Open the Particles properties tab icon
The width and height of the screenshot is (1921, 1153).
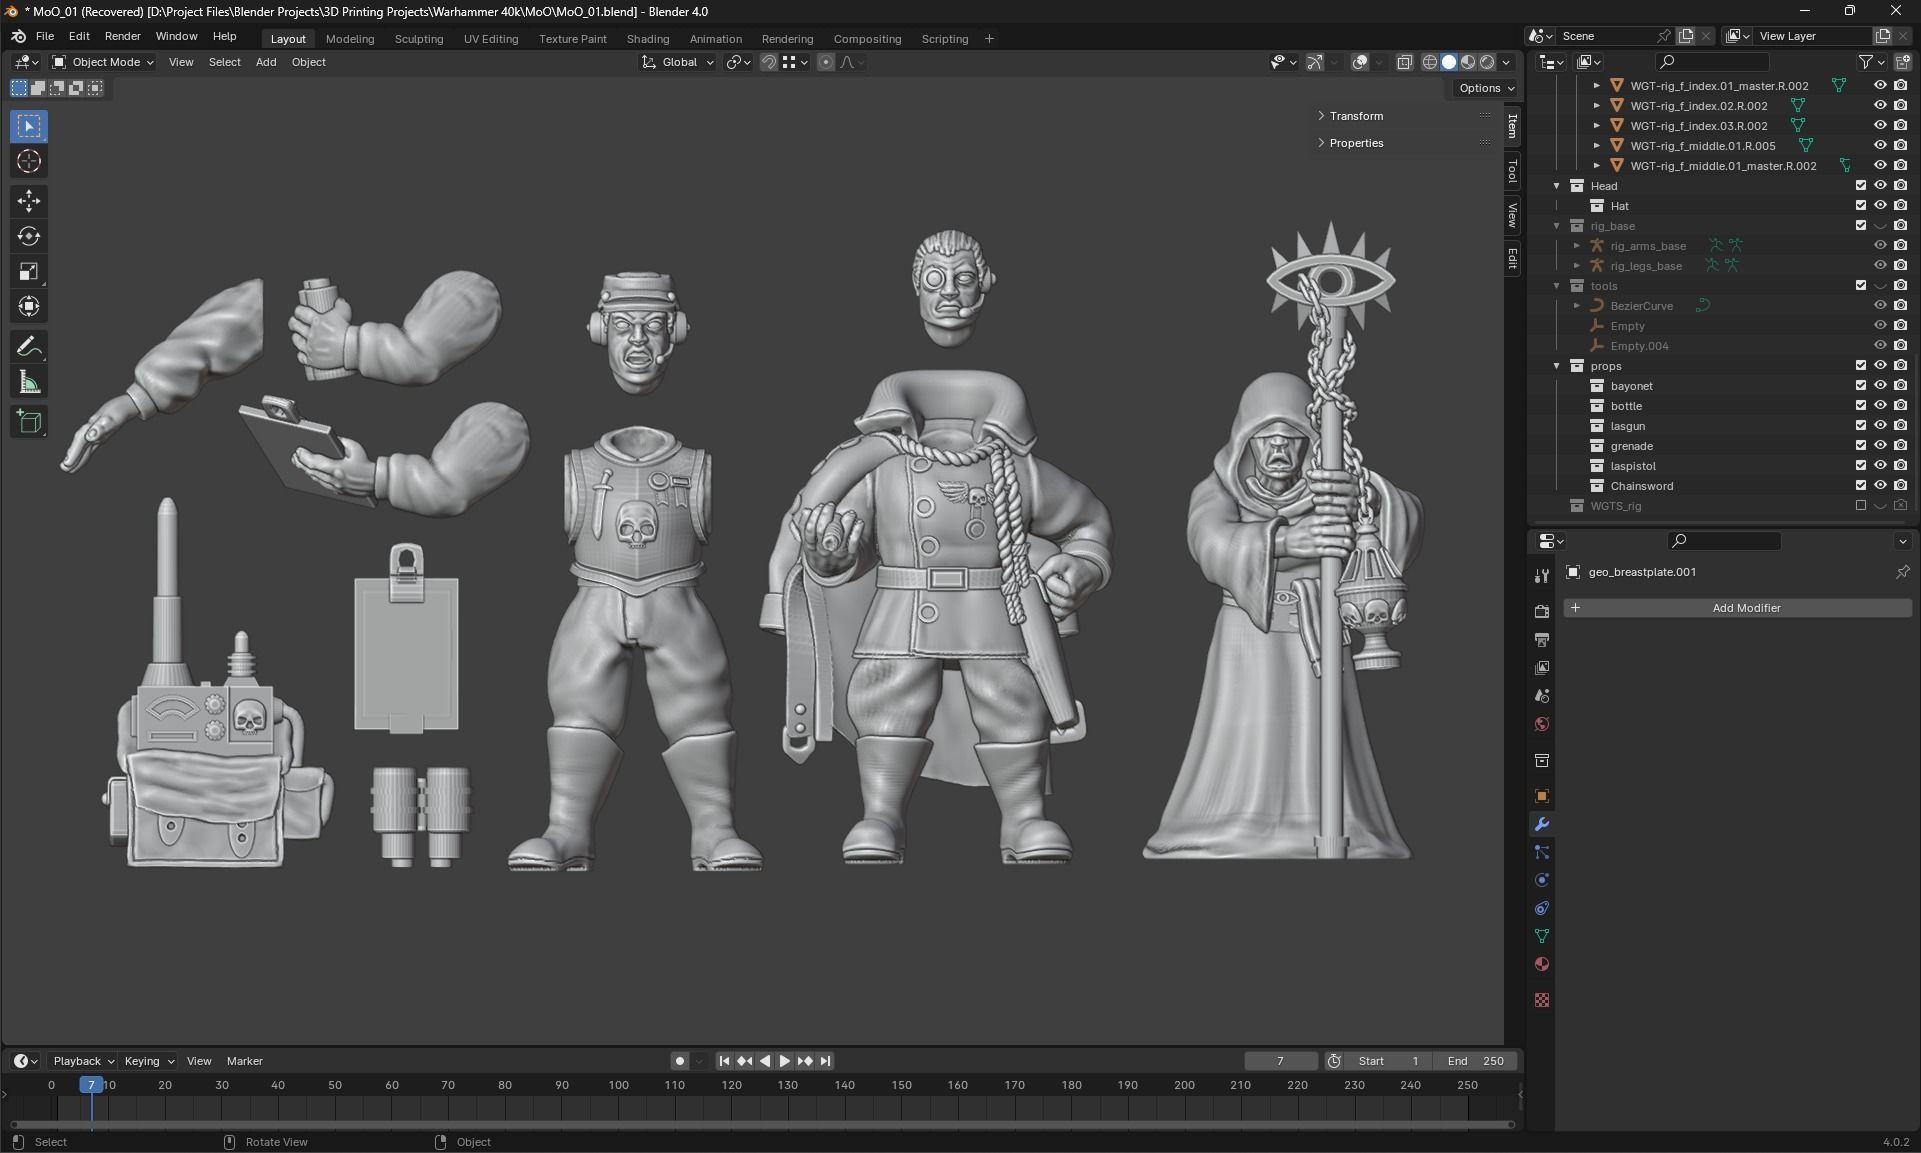(x=1541, y=852)
